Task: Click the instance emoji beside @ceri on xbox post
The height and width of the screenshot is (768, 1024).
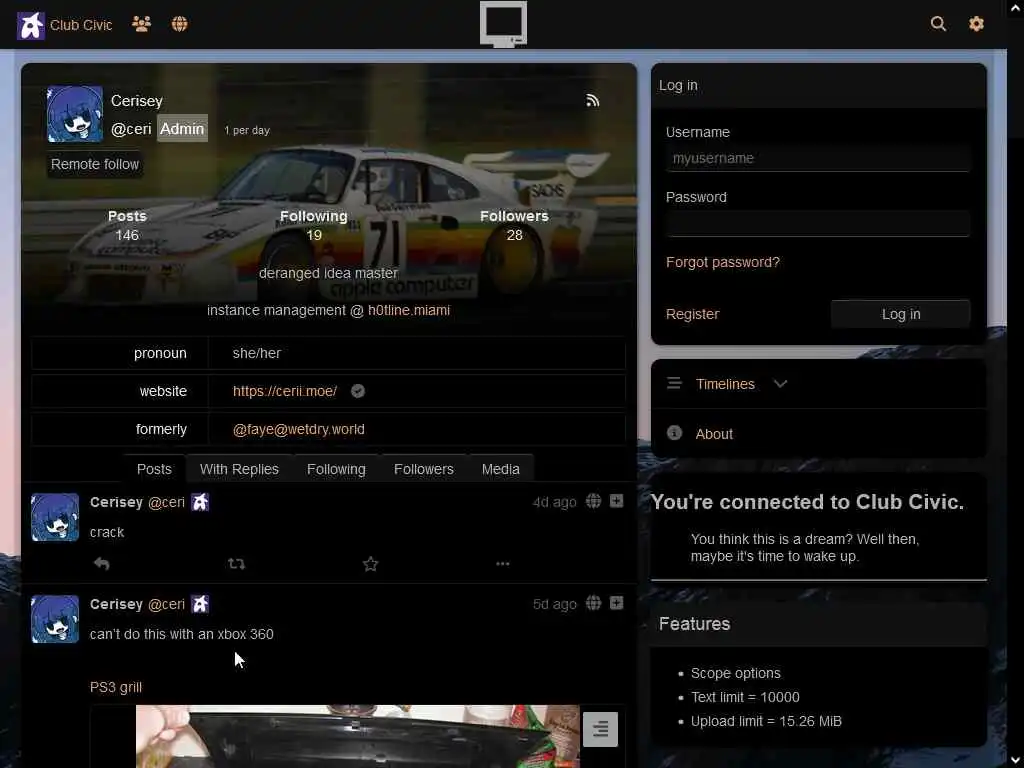Action: coord(200,604)
